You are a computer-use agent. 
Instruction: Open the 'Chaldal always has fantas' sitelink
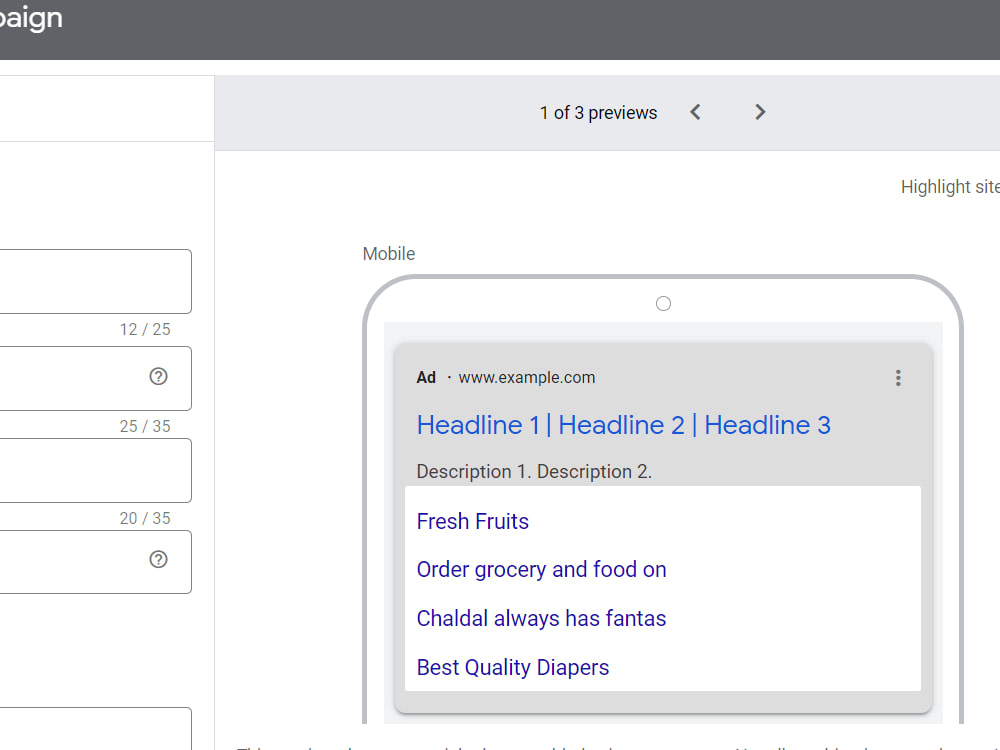541,618
